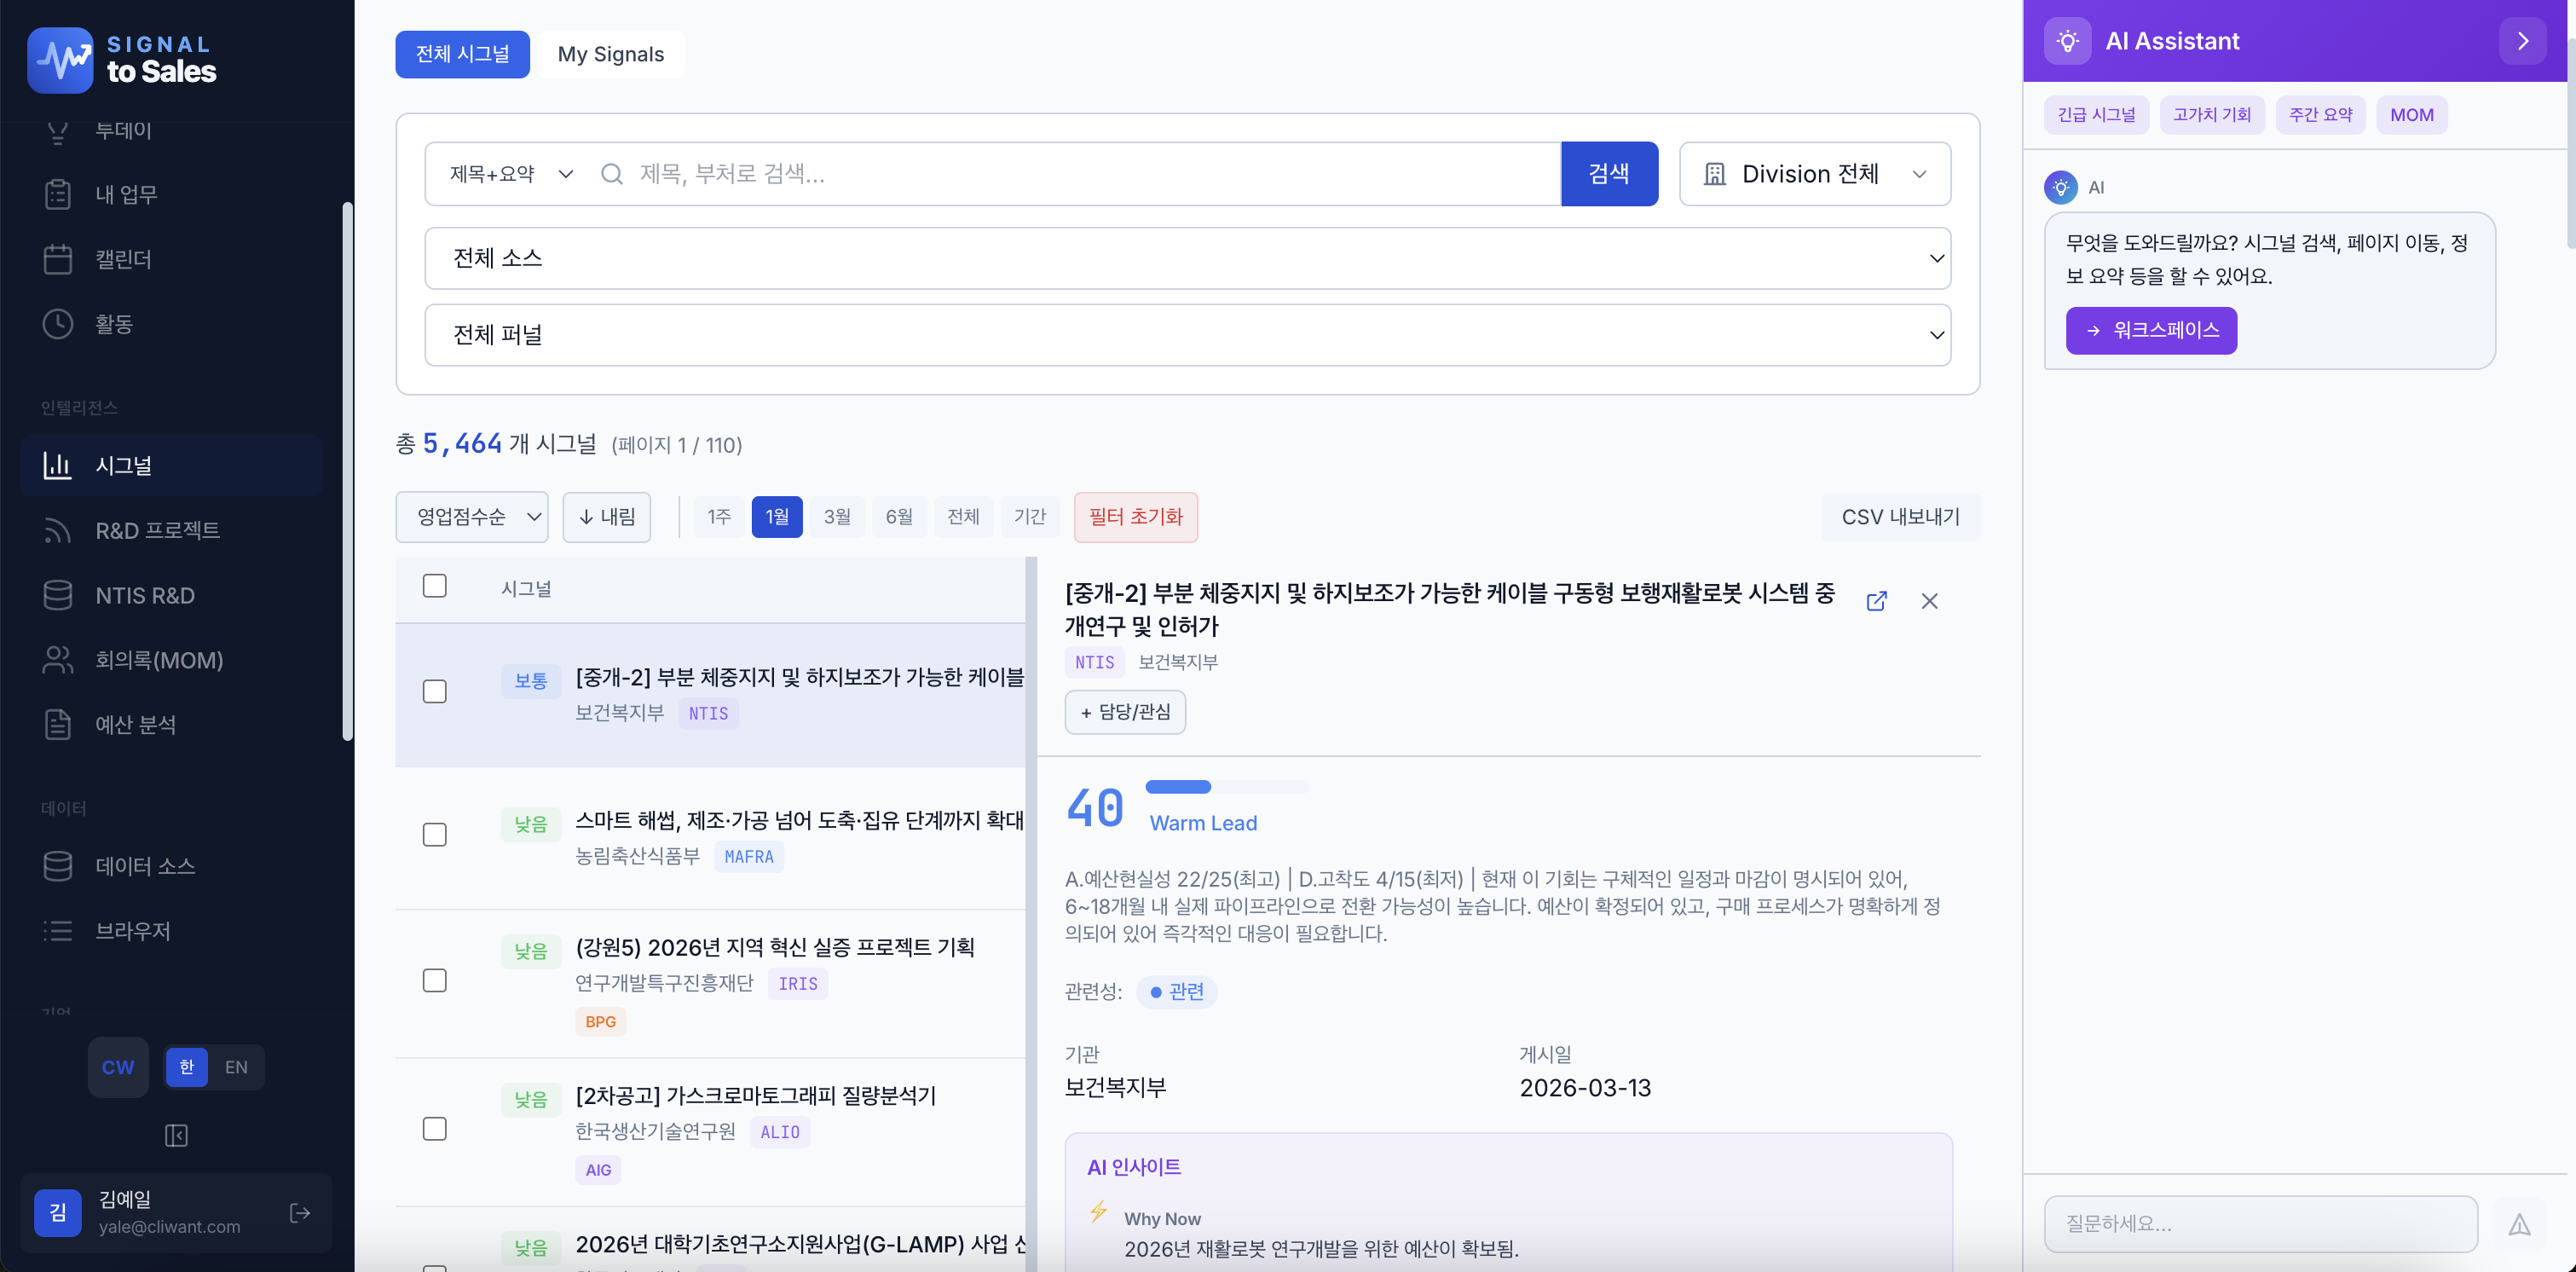Open 영업점수순 sort dropdown
2576x1272 pixels.
(x=472, y=517)
